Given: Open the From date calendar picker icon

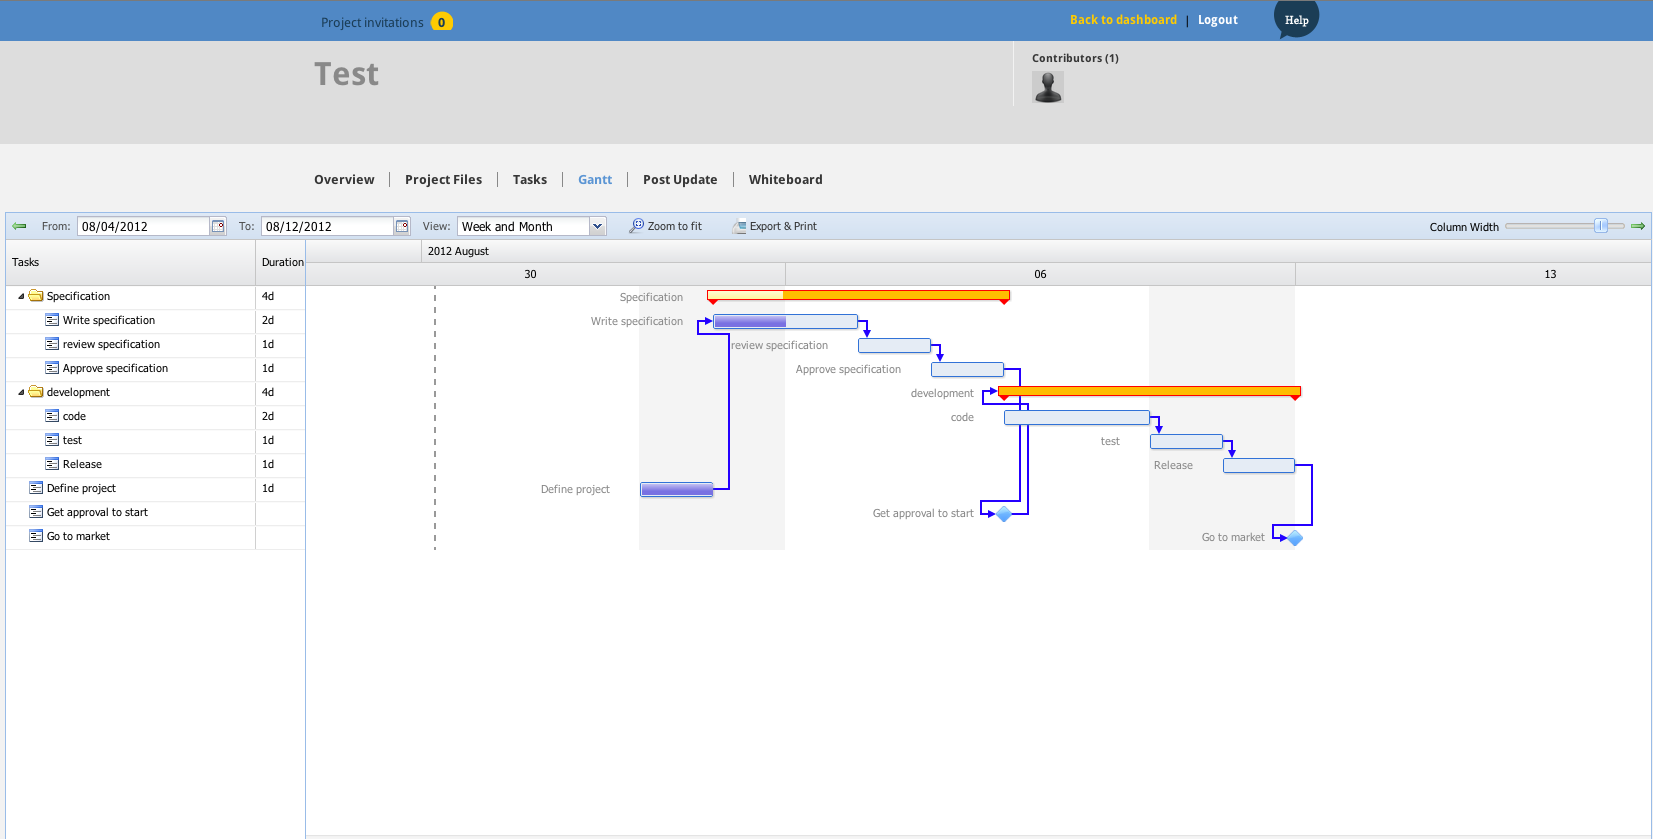Looking at the screenshot, I should pyautogui.click(x=218, y=226).
